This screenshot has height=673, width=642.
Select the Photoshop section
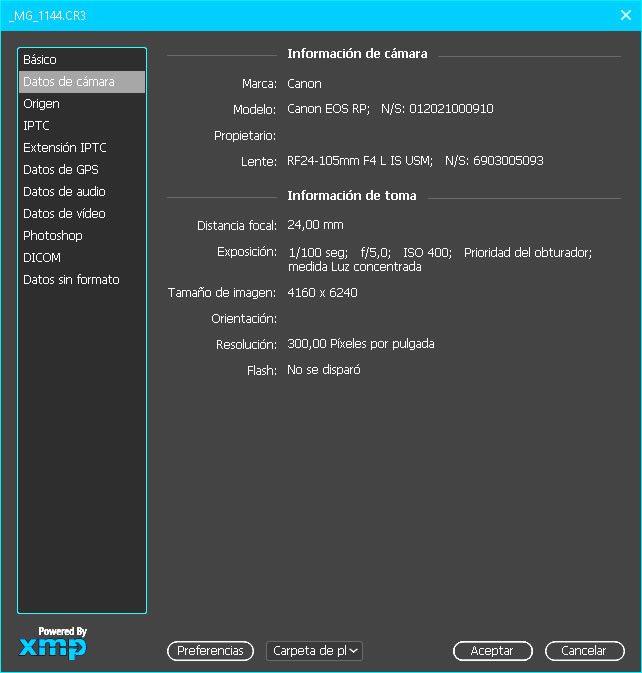[82, 236]
